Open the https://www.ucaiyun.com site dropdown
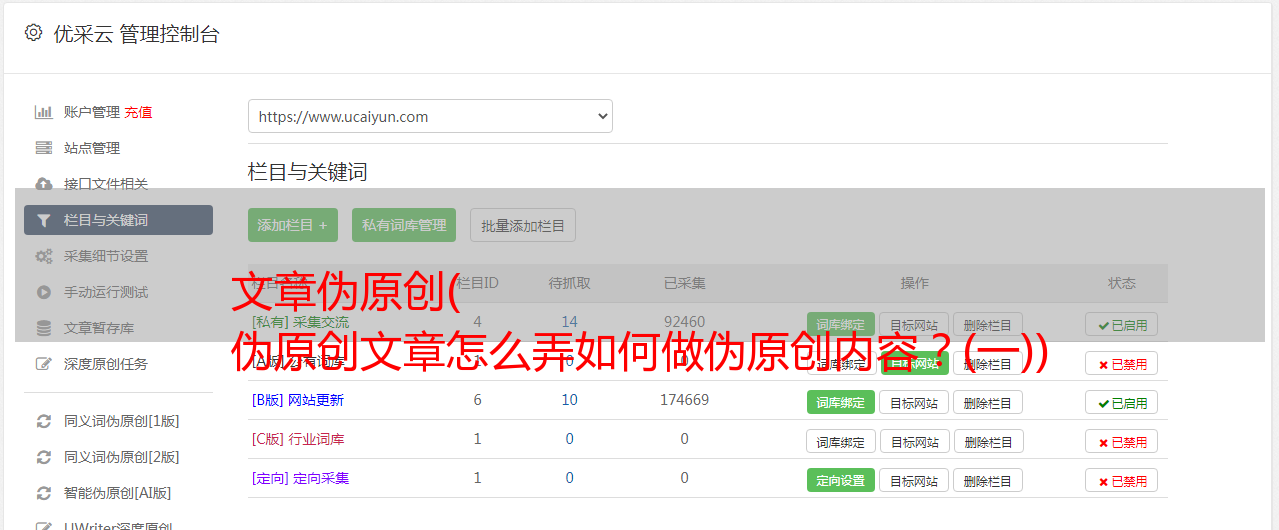Screen dimensions: 1279x530 pos(430,116)
